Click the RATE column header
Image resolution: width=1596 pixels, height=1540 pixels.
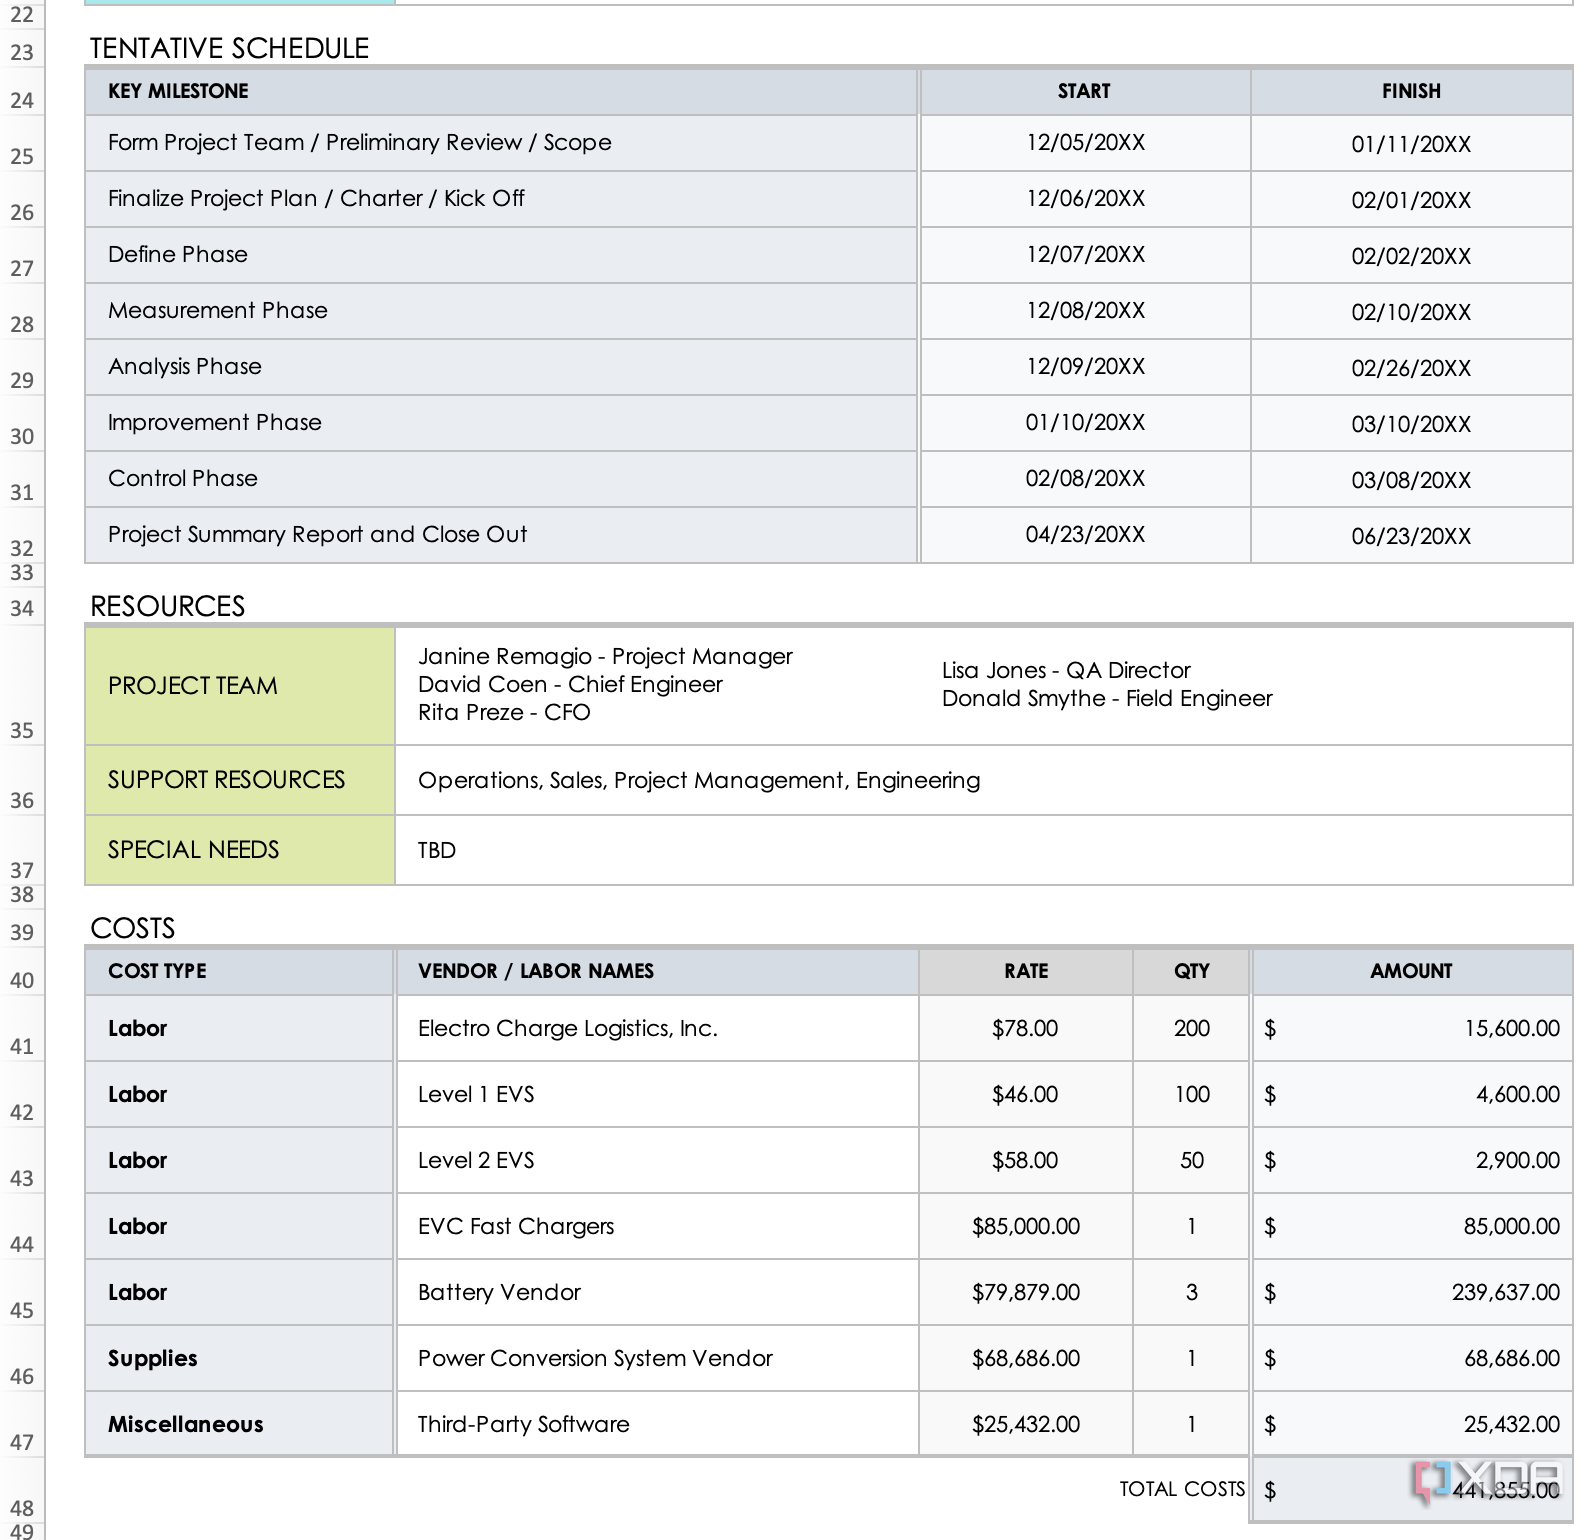1026,971
